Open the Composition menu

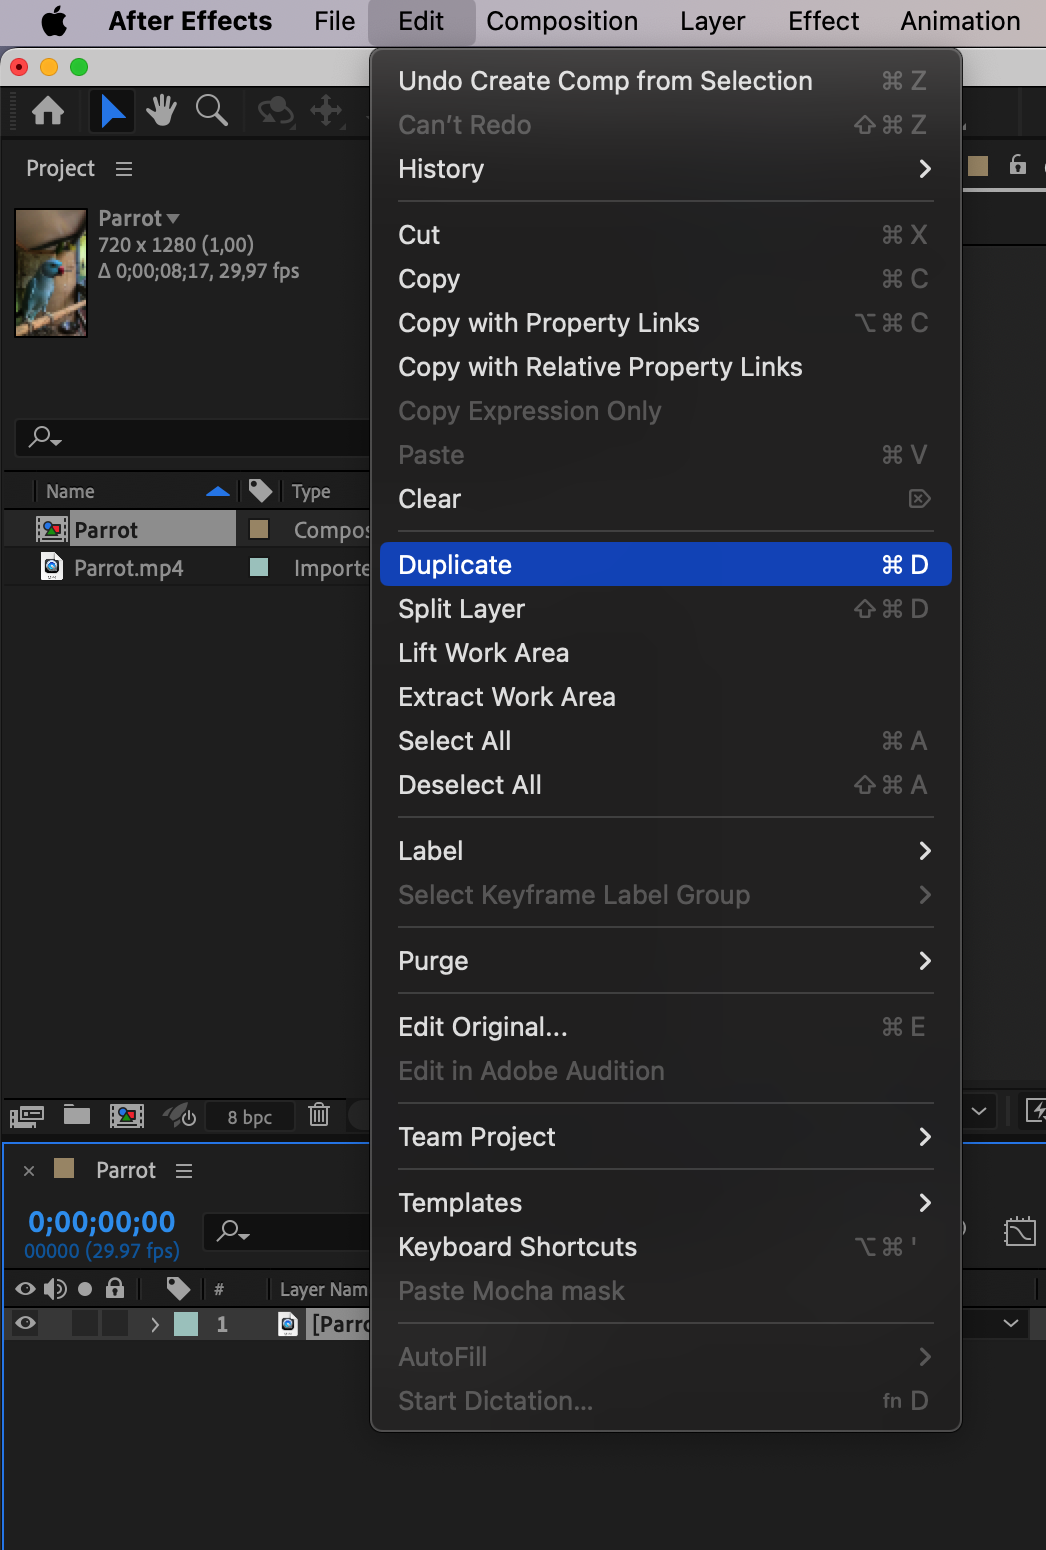click(562, 21)
